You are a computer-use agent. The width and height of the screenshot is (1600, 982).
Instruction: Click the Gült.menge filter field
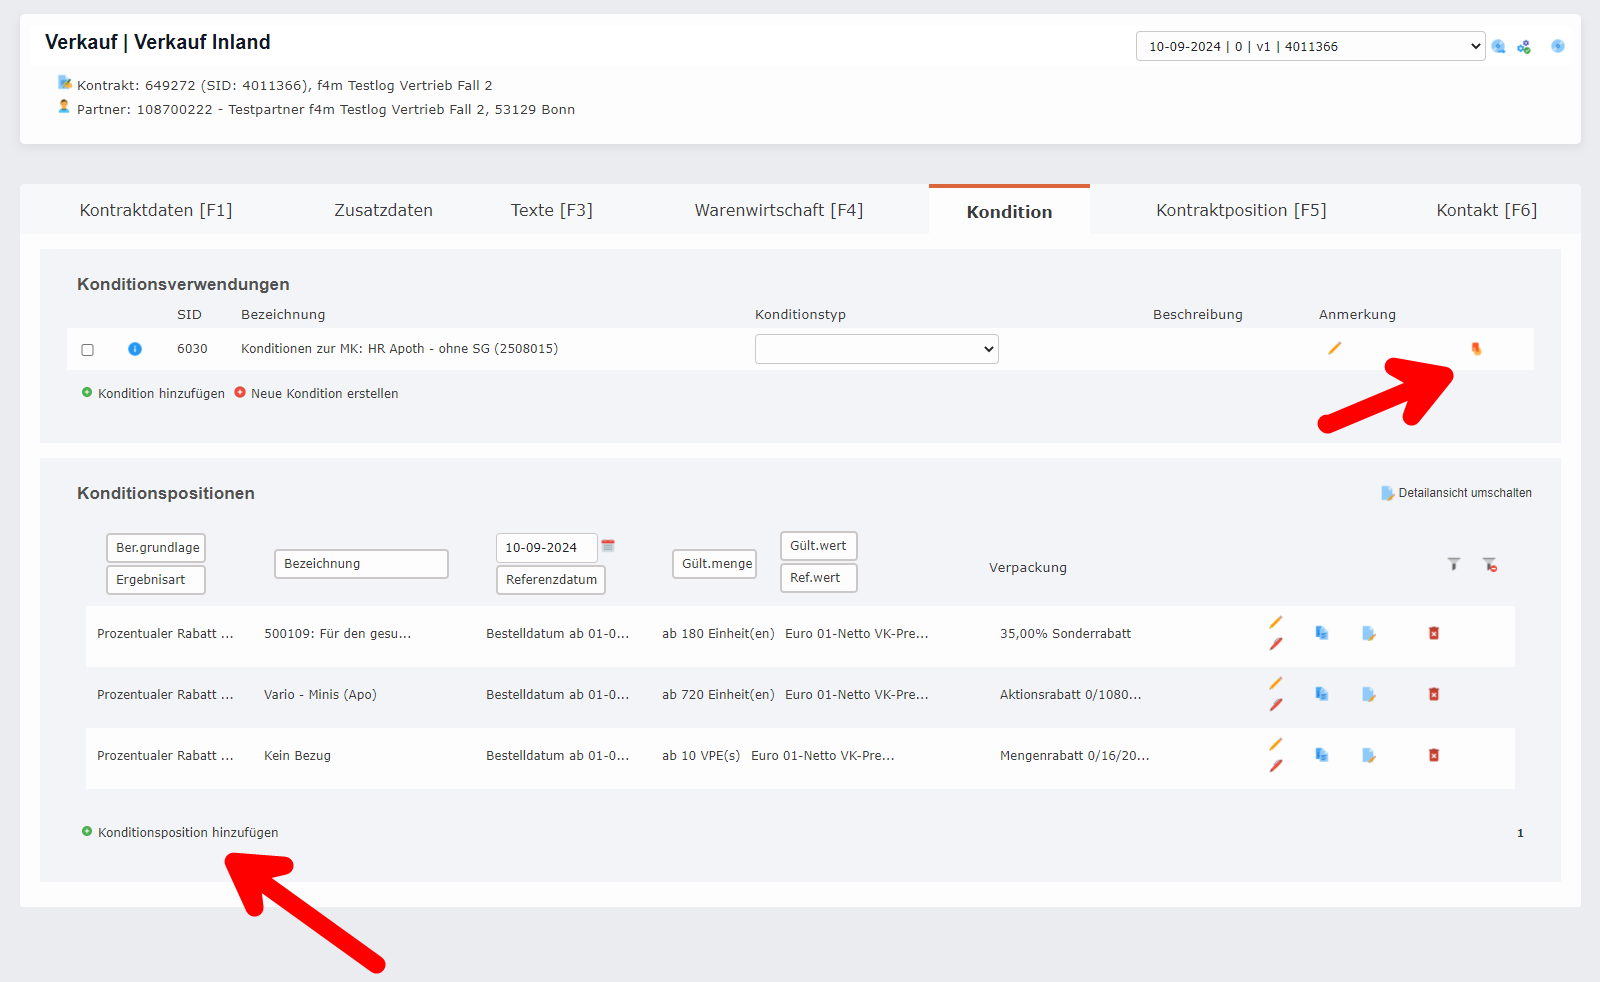(716, 564)
